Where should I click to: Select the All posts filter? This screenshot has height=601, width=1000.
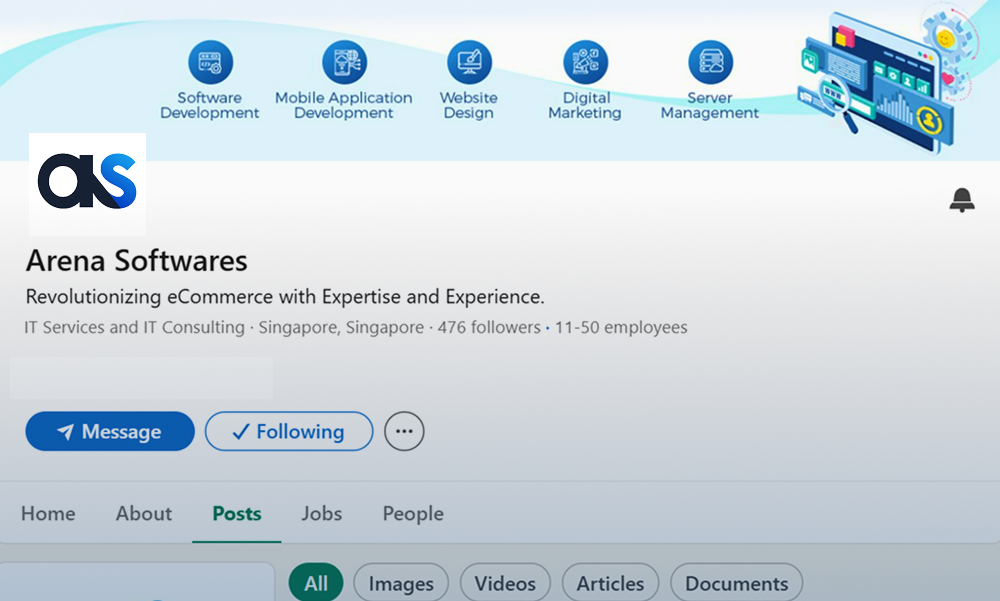click(x=316, y=583)
